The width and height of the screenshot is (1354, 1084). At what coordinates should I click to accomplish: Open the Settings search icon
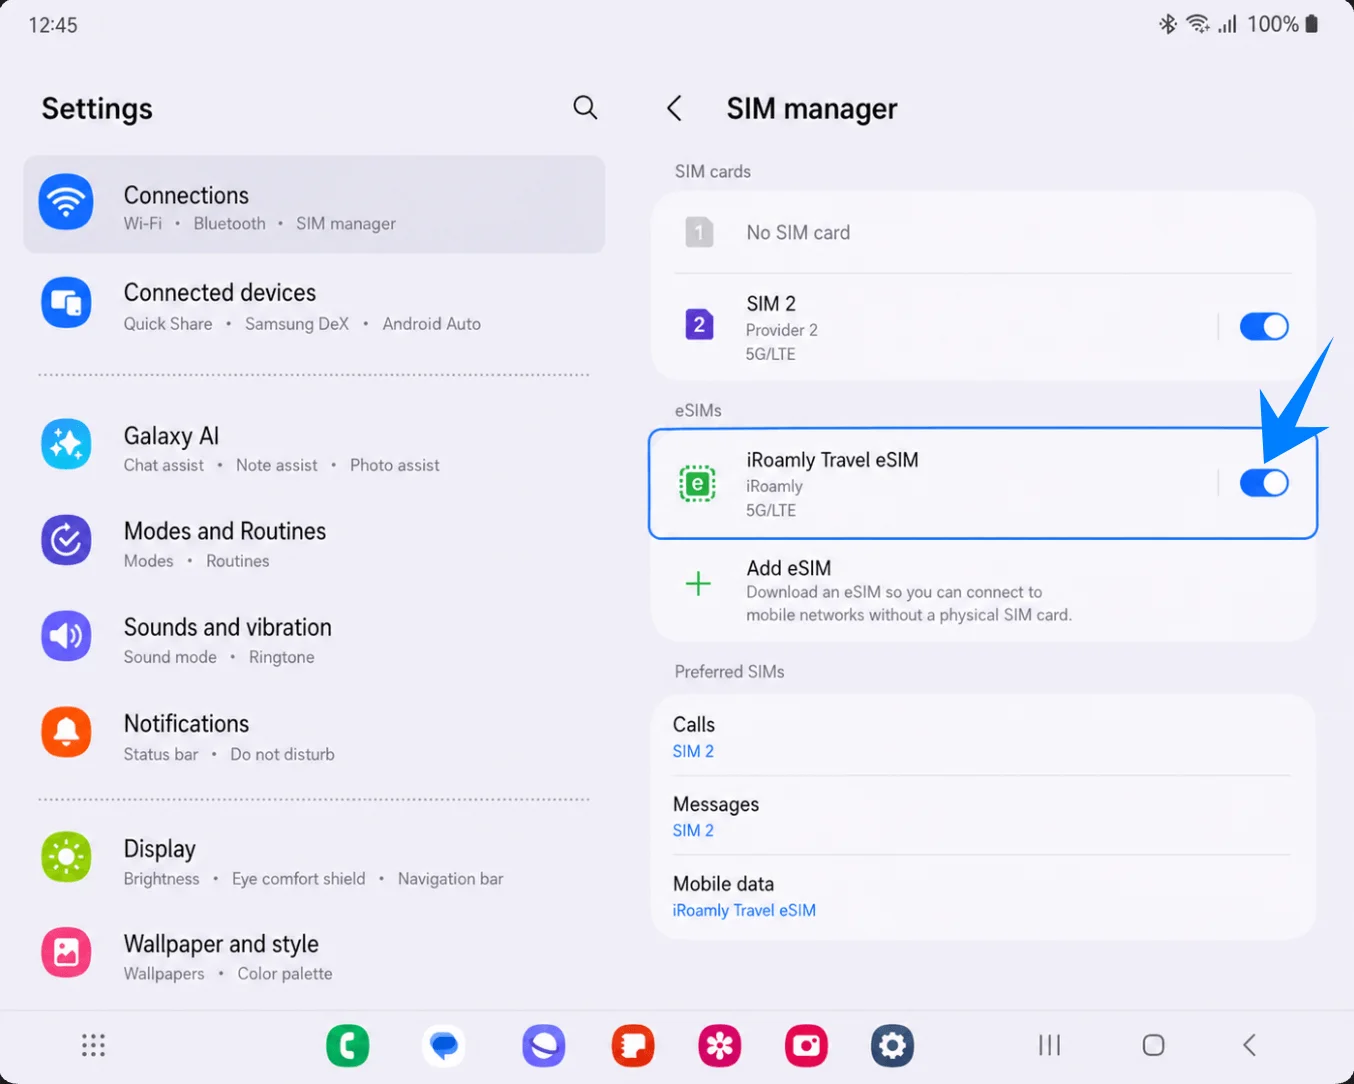click(585, 107)
